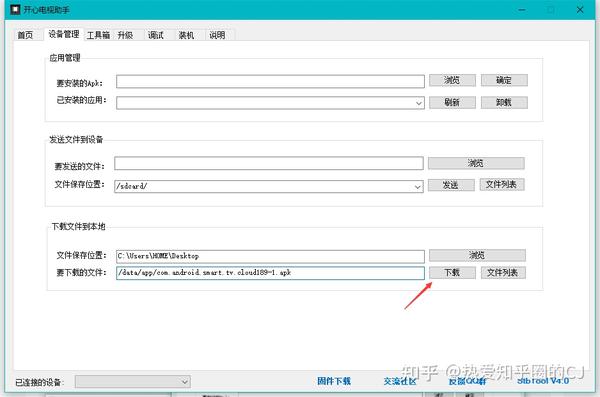The width and height of the screenshot is (600, 397).
Task: Select the 设备管理 tab
Action: (x=64, y=34)
